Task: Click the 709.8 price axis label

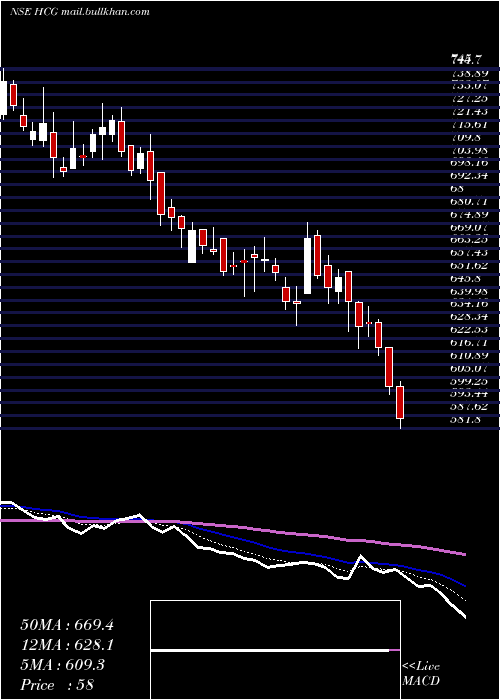Action: (467, 137)
